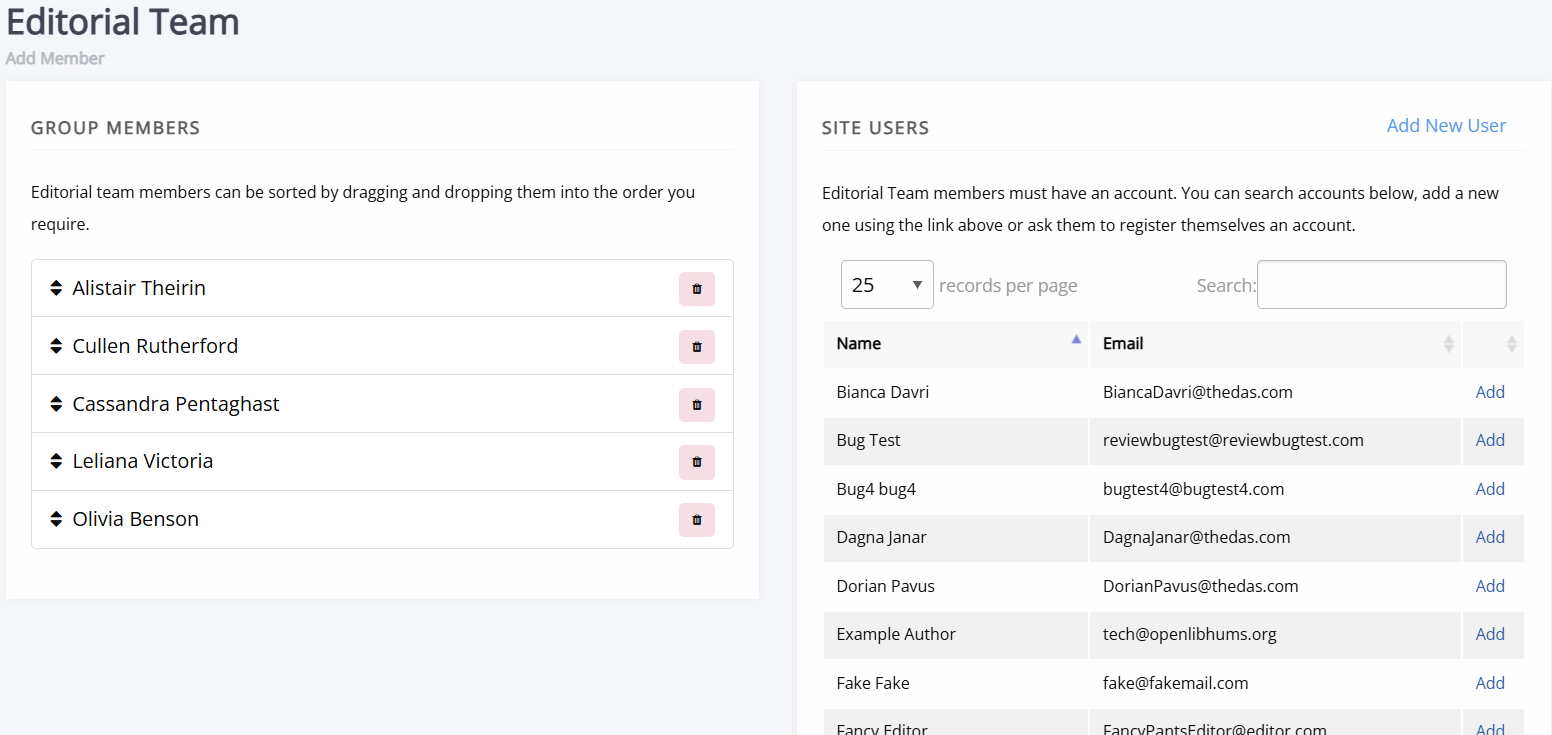Select sort arrows beside Cassandra Pentaghast
Viewport: 1552px width, 735px height.
(56, 404)
